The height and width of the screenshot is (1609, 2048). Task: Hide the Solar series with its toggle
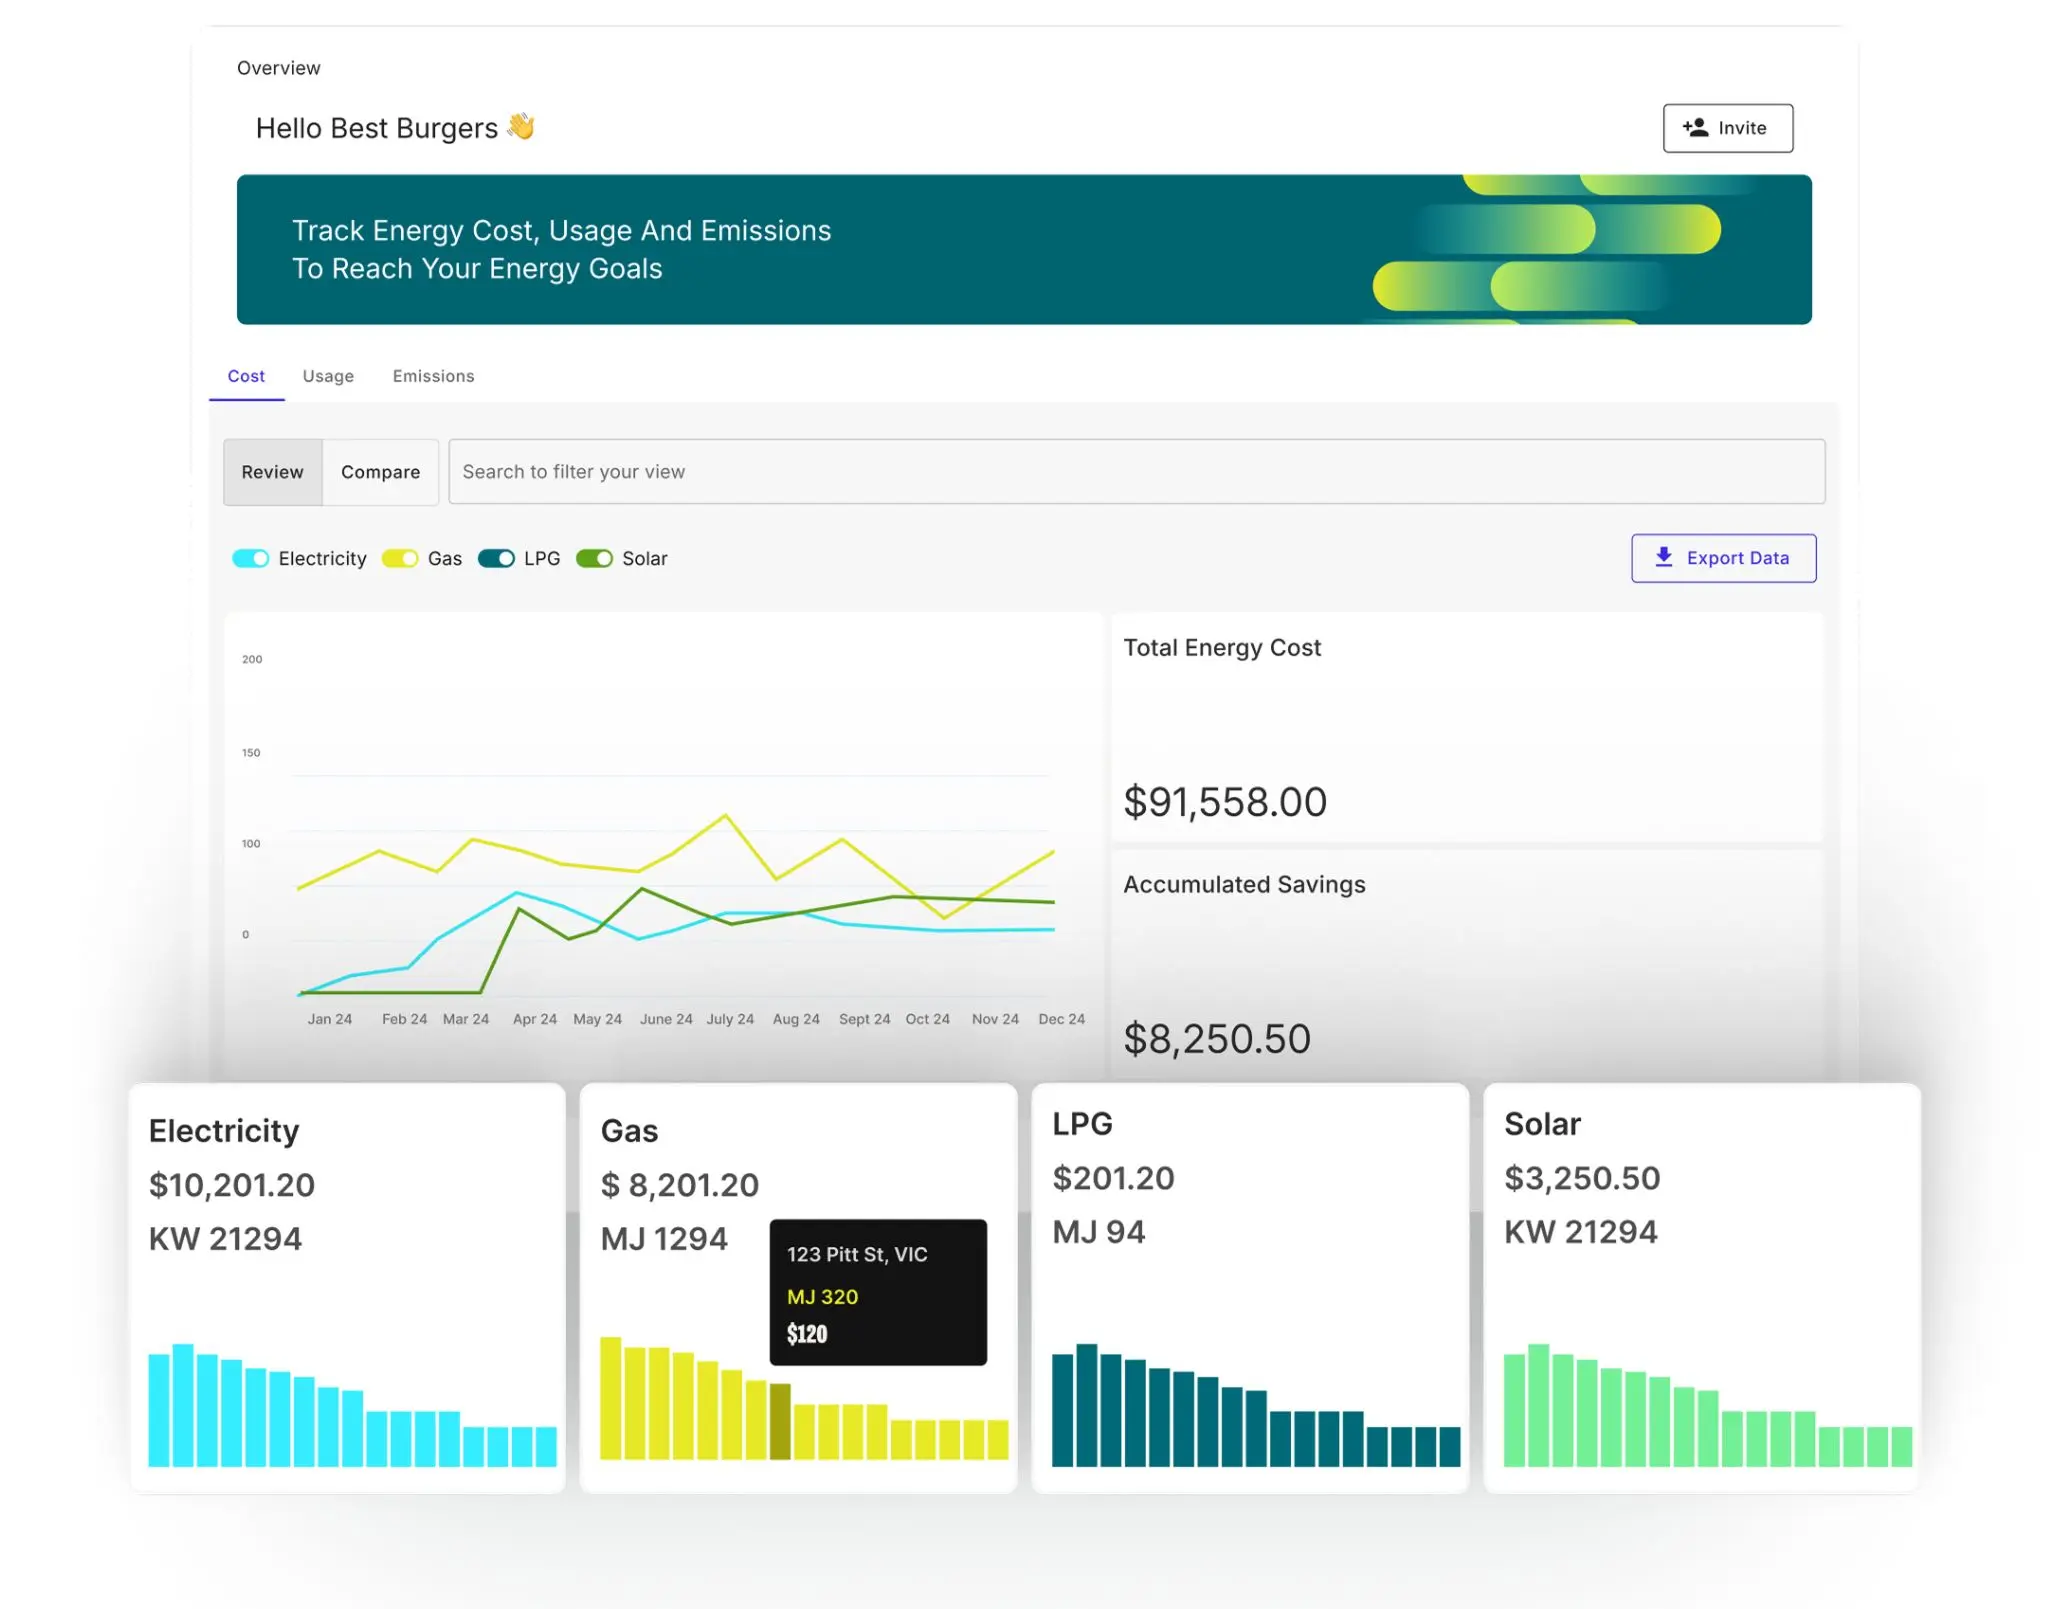pyautogui.click(x=594, y=558)
